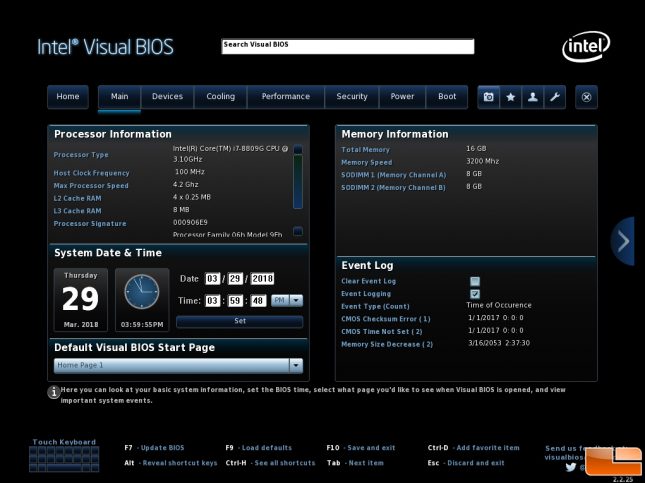This screenshot has width=645, height=483.
Task: Go to the Home tab
Action: click(68, 97)
